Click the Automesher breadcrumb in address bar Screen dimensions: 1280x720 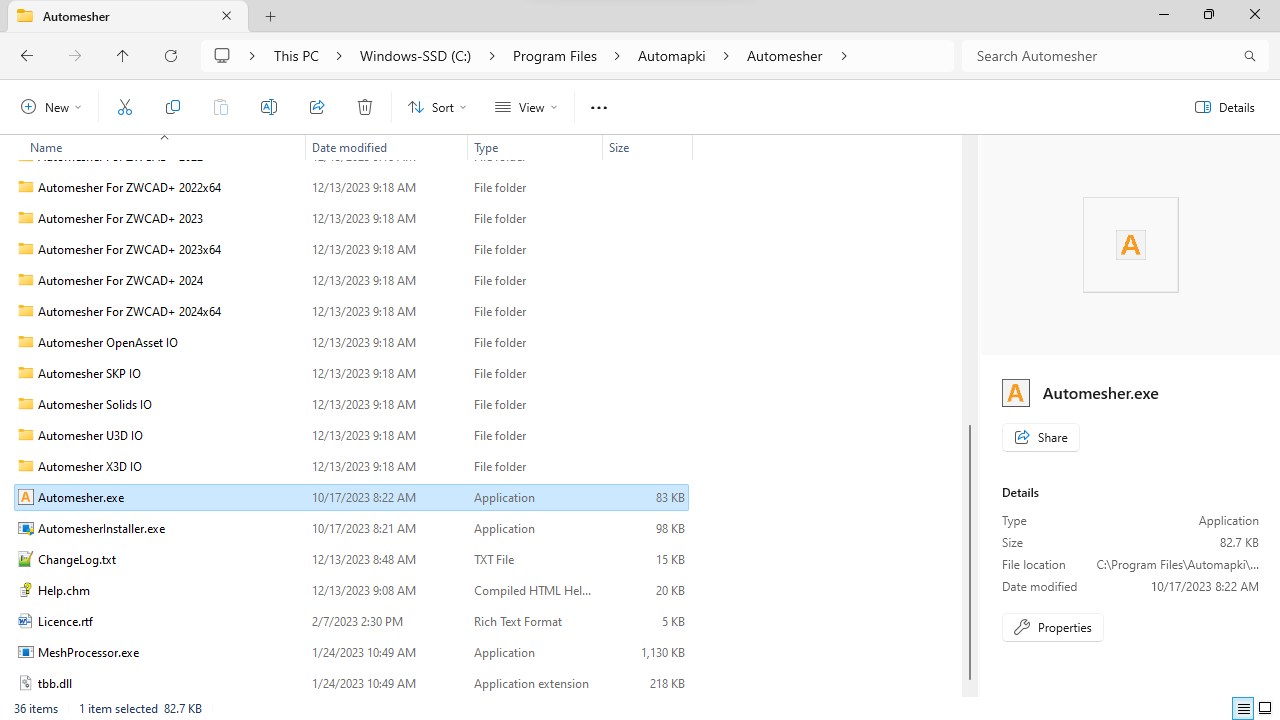tap(785, 56)
